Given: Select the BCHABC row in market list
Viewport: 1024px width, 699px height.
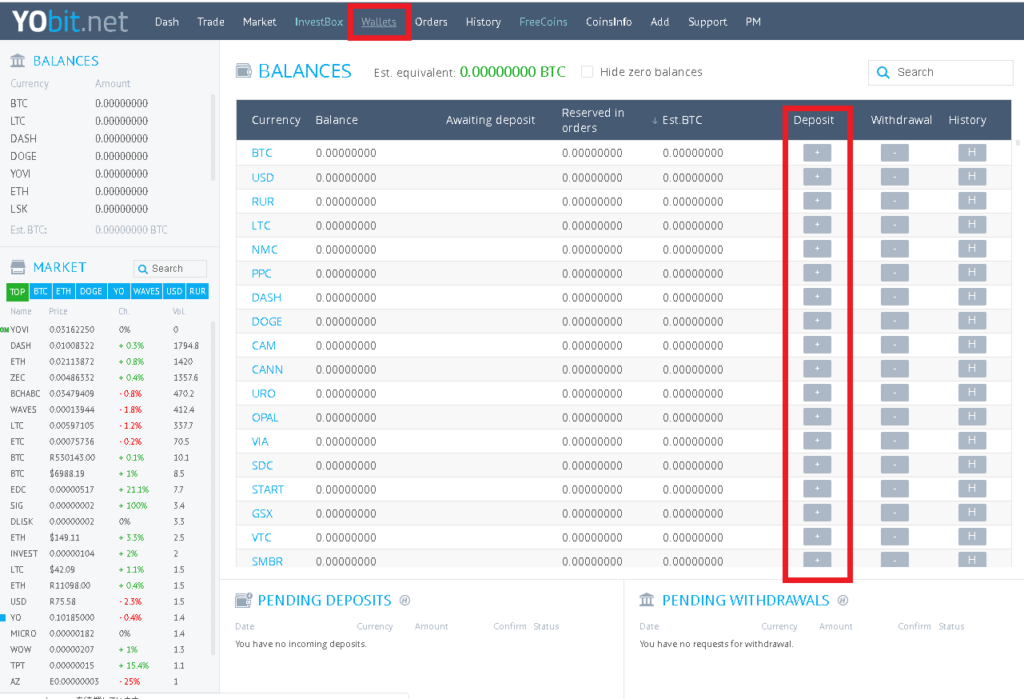Looking at the screenshot, I should point(104,393).
